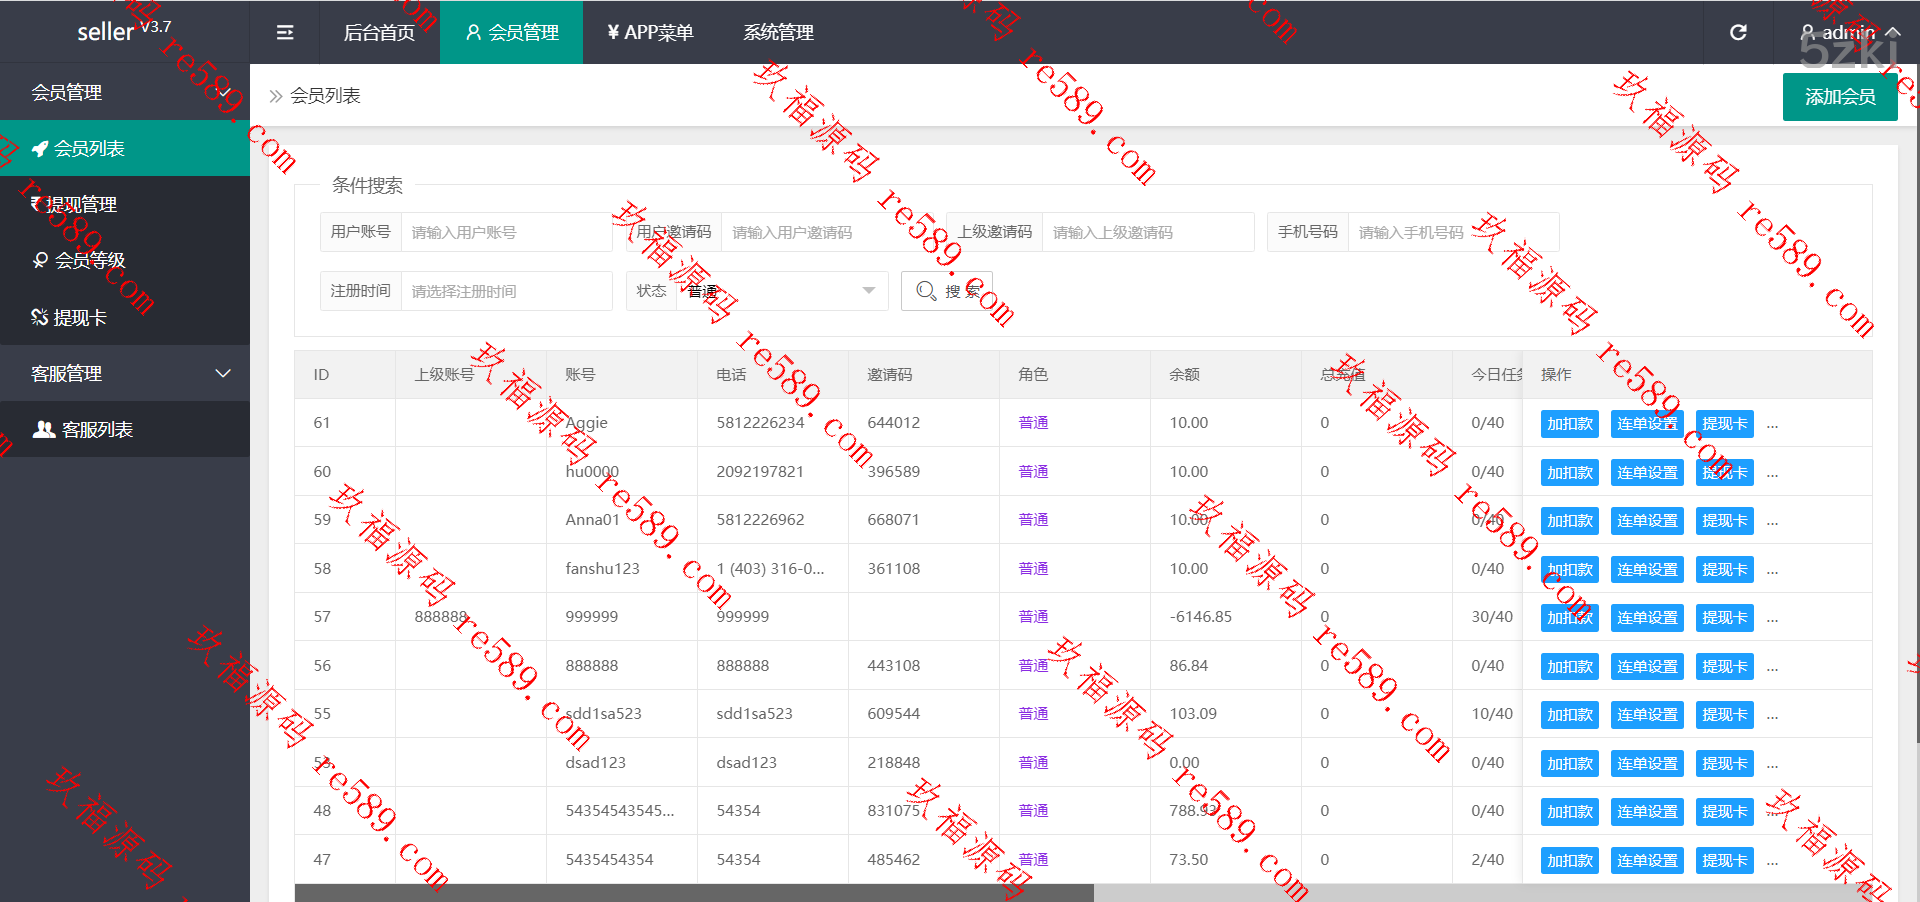Viewport: 1920px width, 902px height.
Task: Click the 提现管理 sidebar icon
Action: 37,205
